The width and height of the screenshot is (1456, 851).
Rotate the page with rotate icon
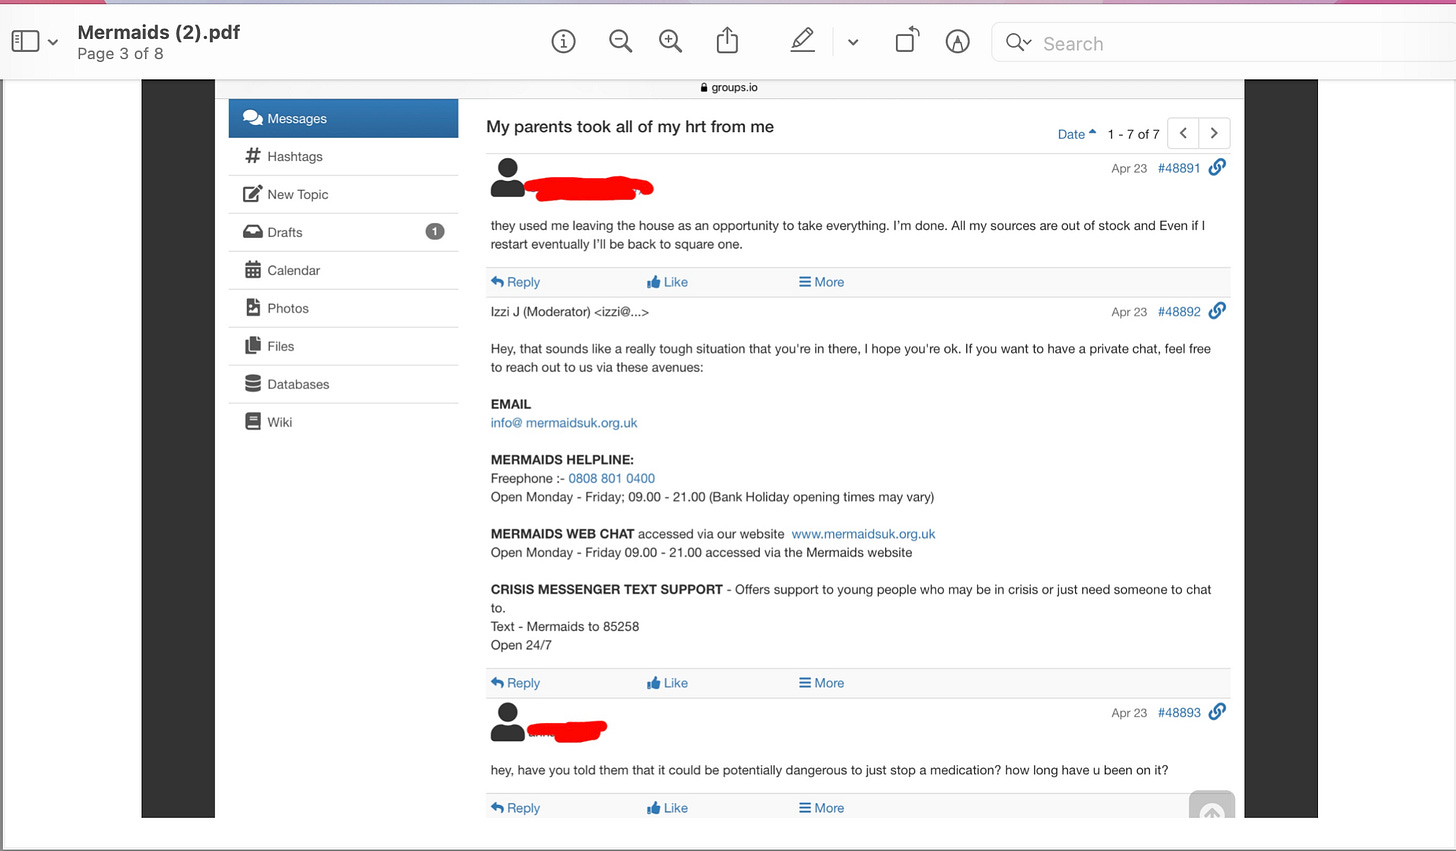coord(907,41)
